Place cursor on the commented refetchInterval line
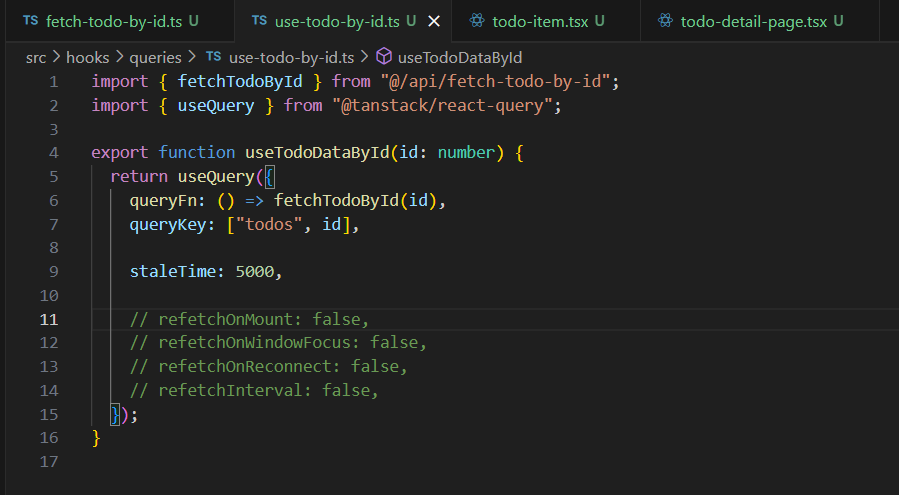Image resolution: width=899 pixels, height=495 pixels. pos(255,391)
